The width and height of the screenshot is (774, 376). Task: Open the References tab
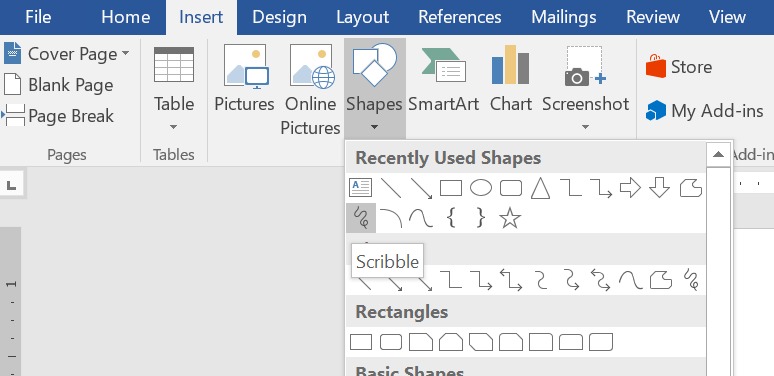click(460, 17)
